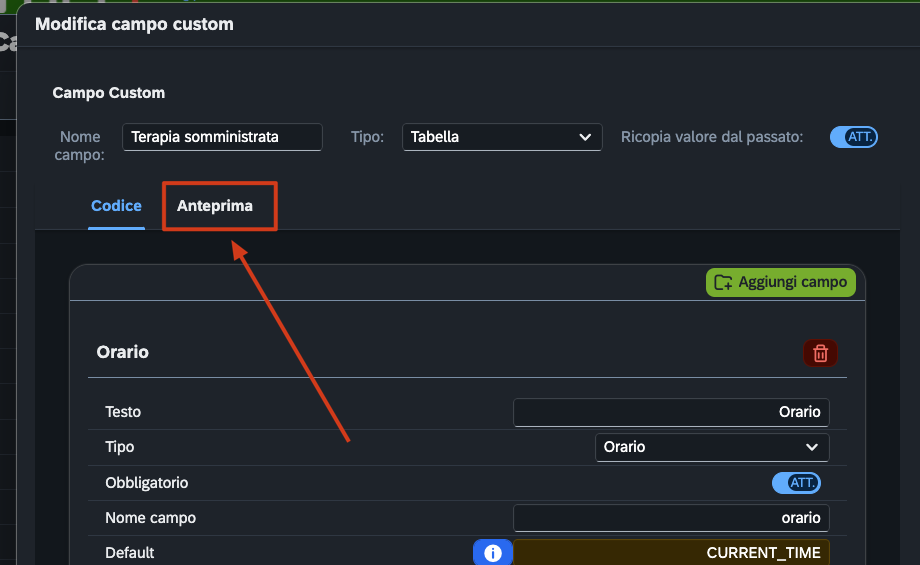Switch to the Anteprima tab

(215, 206)
